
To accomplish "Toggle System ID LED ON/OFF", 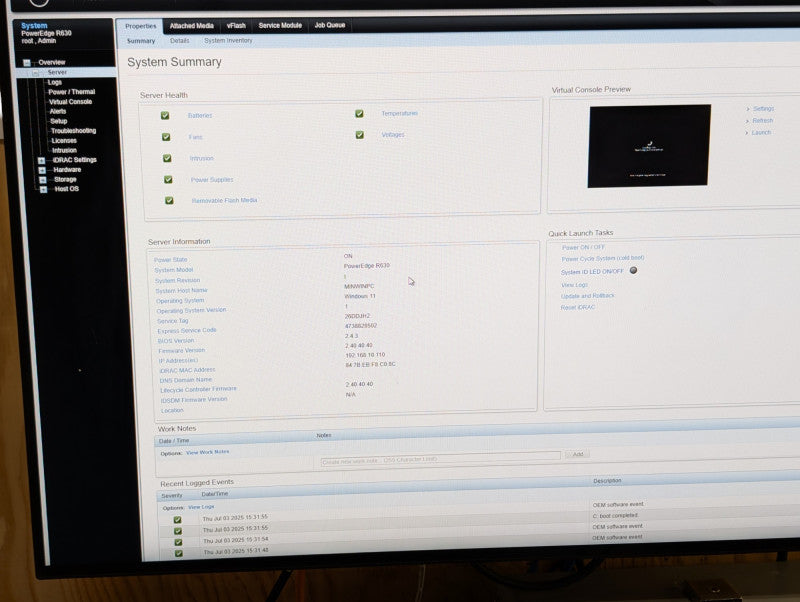I will (592, 272).
